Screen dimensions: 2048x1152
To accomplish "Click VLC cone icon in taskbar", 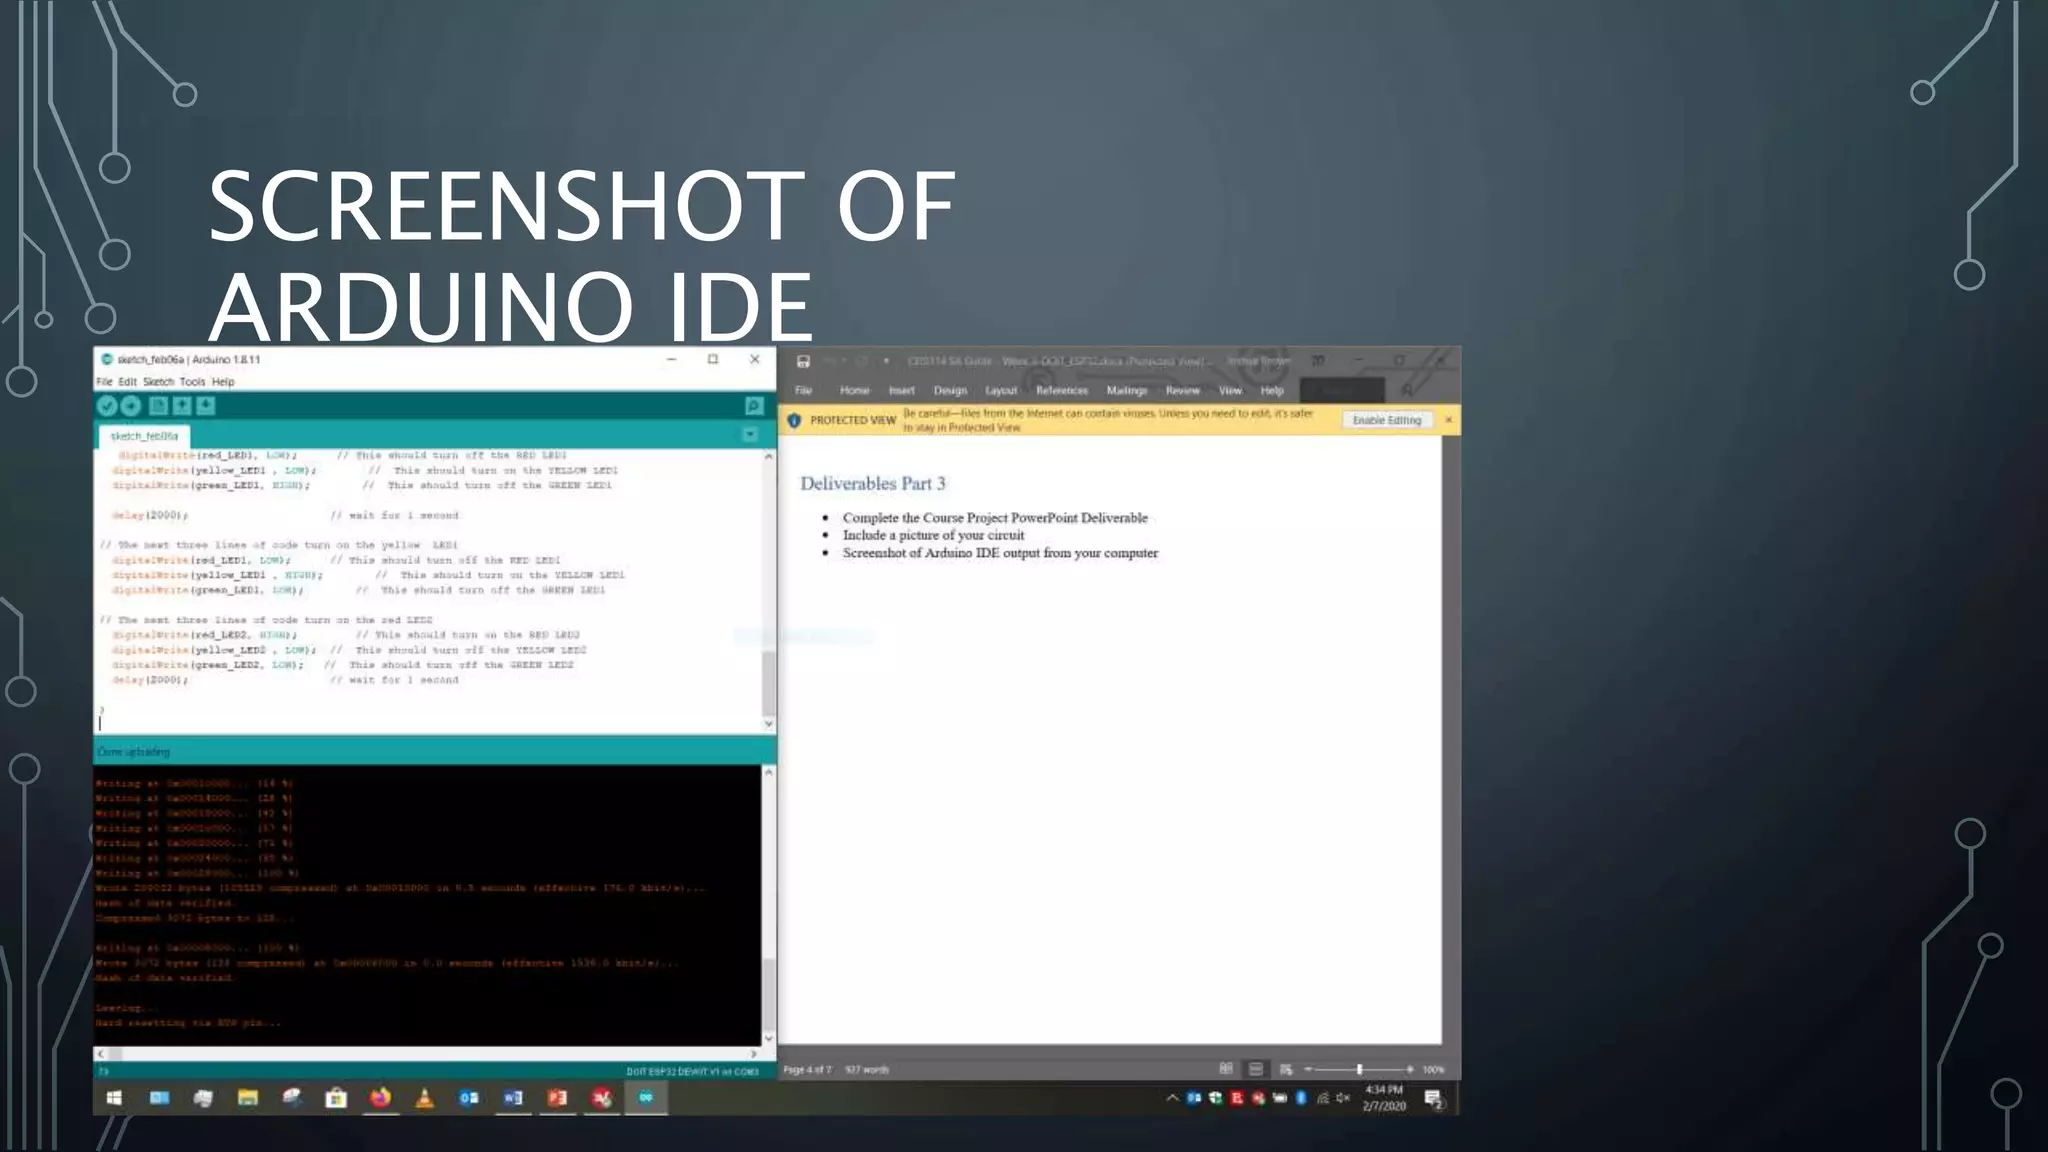I will click(424, 1098).
